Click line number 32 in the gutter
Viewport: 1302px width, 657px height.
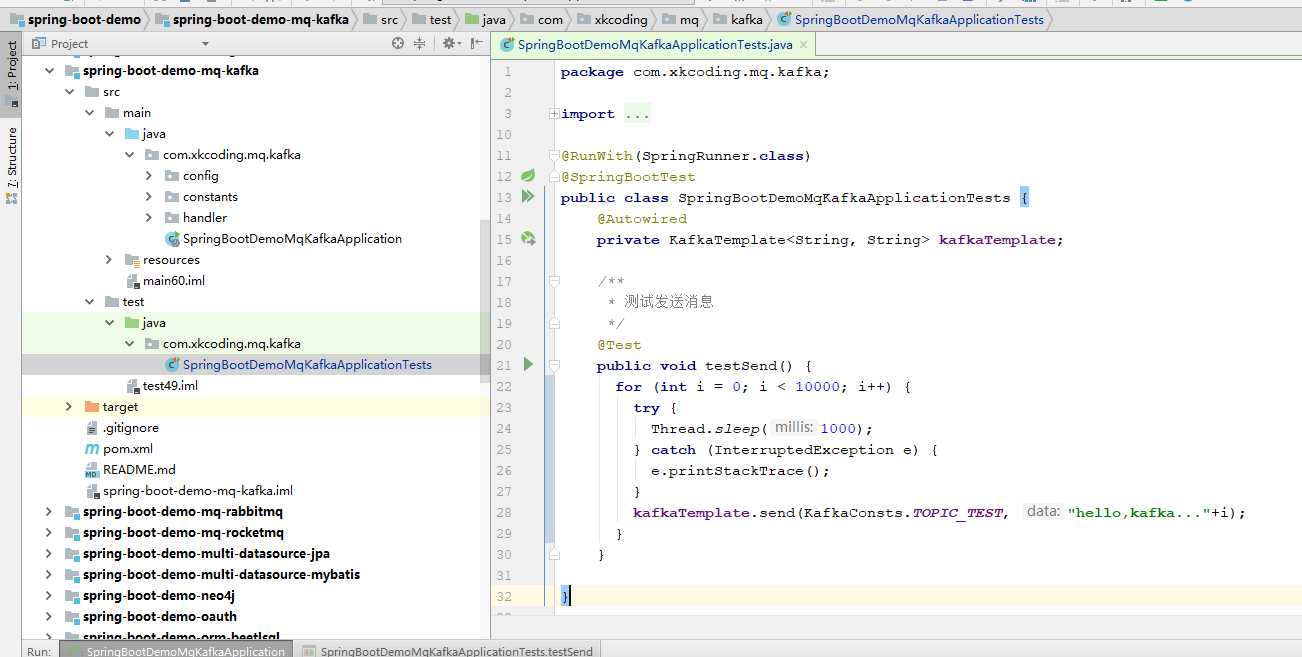[x=504, y=597]
